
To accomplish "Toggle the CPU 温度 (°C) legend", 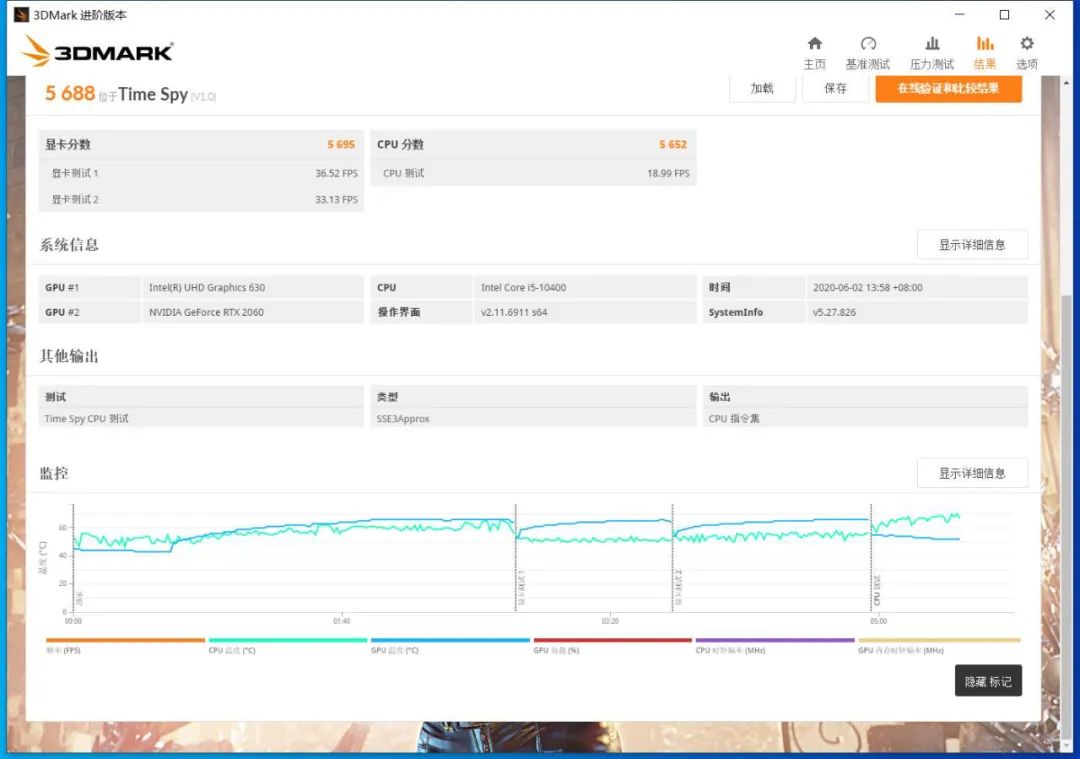I will 287,645.
